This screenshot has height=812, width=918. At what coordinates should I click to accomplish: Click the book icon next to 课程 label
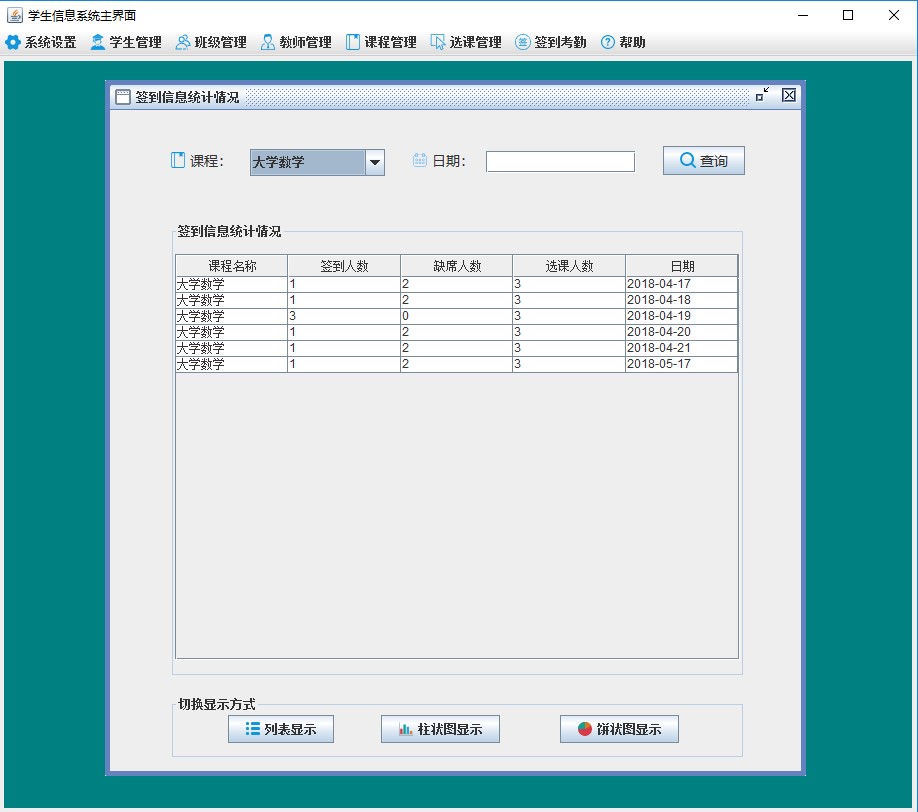click(x=177, y=160)
